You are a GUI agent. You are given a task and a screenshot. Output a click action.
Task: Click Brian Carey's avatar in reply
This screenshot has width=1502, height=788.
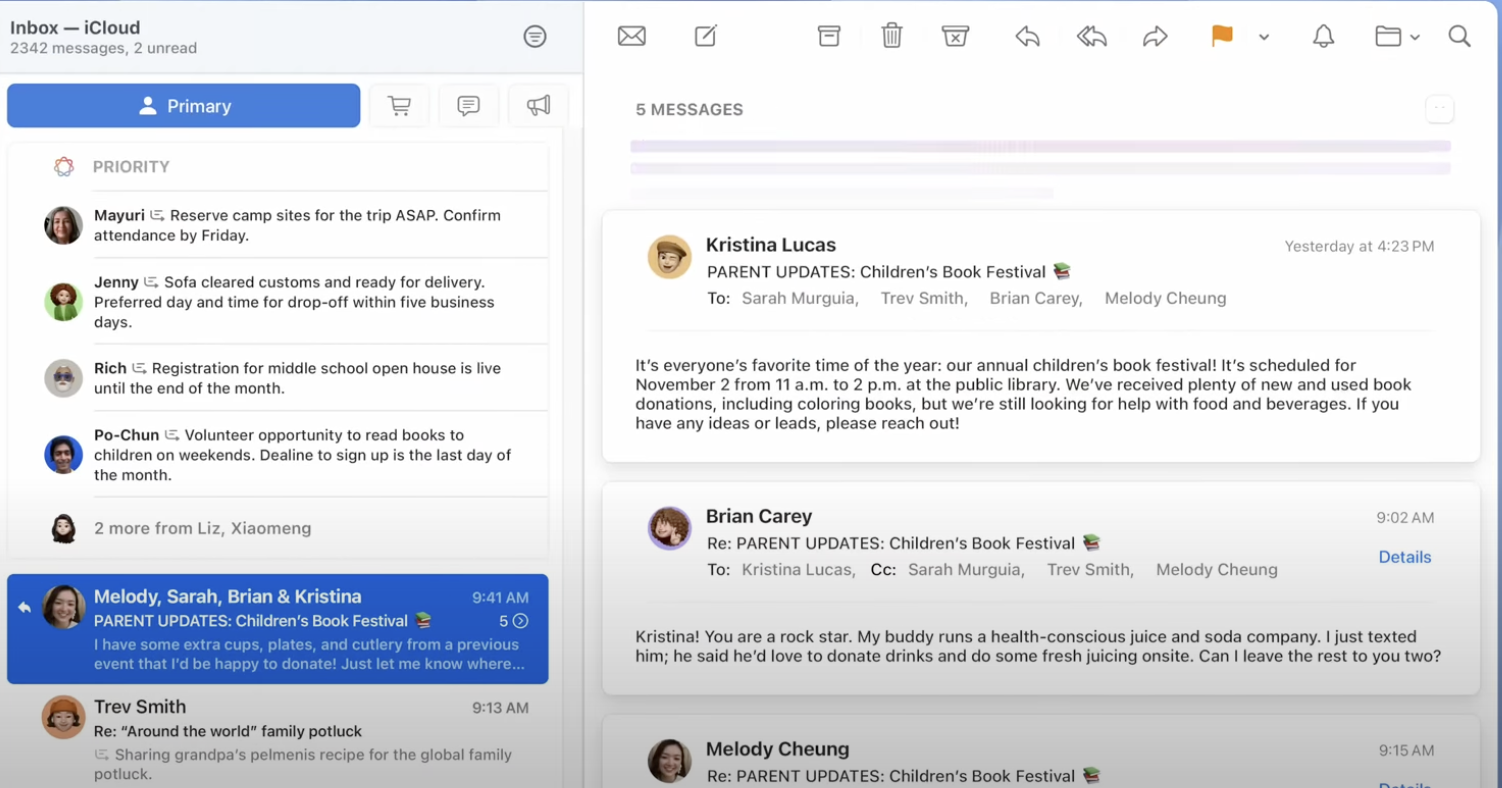point(670,529)
